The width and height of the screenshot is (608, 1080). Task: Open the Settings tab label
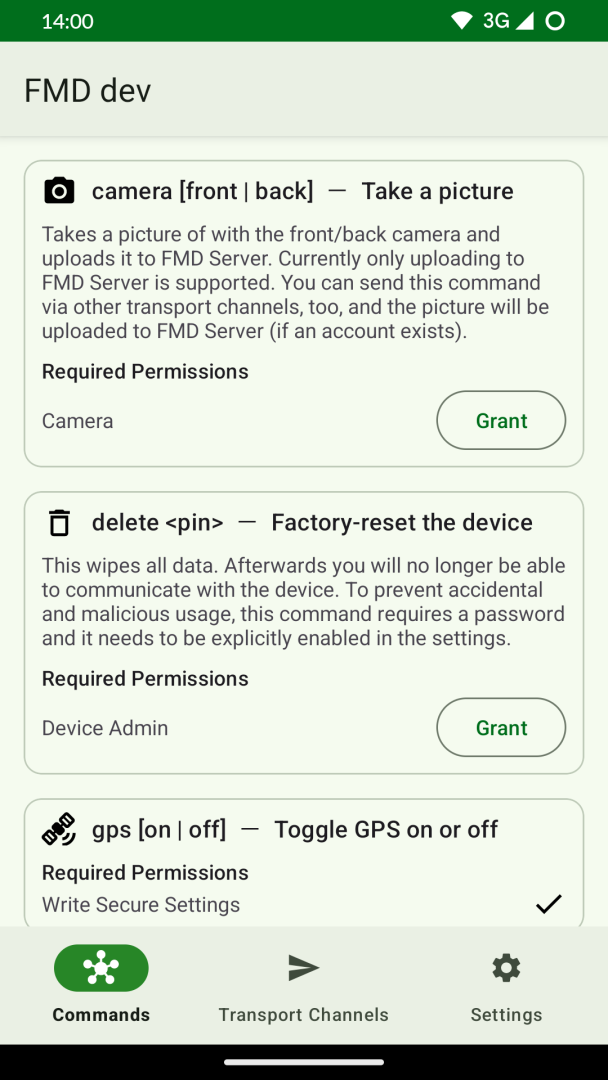tap(506, 1014)
